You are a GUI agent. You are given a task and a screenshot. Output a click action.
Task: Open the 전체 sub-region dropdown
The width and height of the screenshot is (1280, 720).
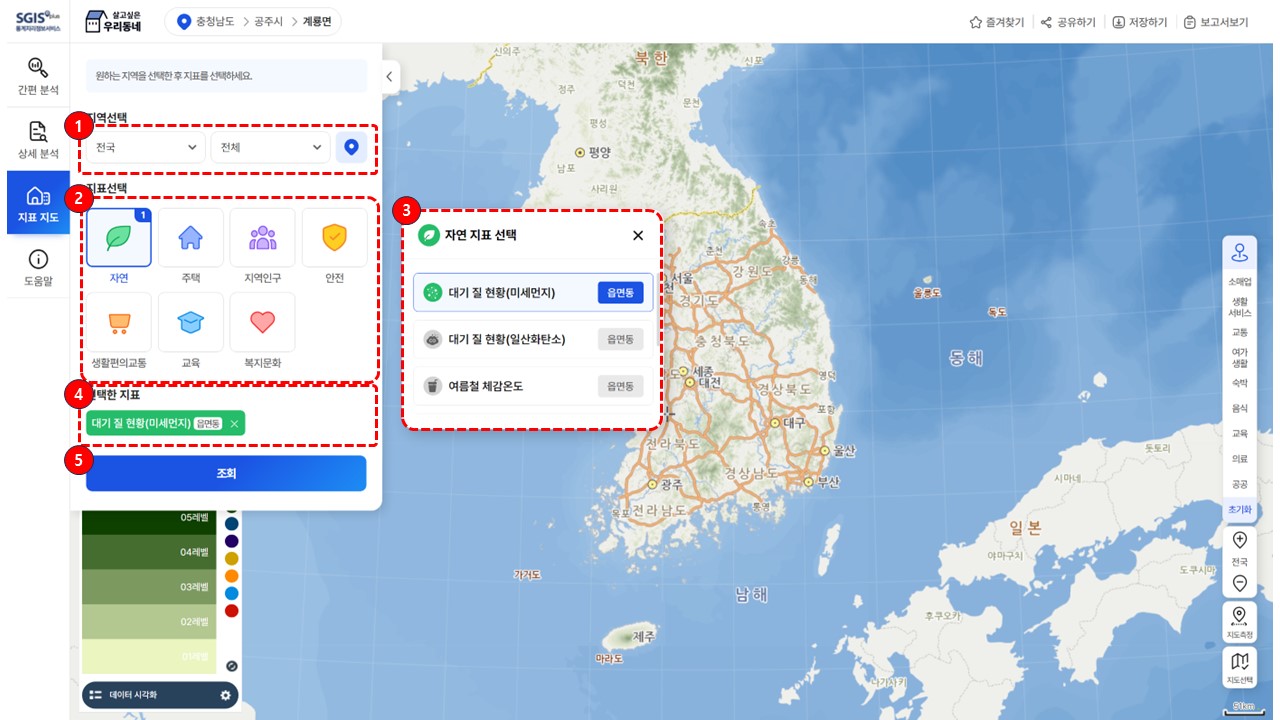[270, 147]
